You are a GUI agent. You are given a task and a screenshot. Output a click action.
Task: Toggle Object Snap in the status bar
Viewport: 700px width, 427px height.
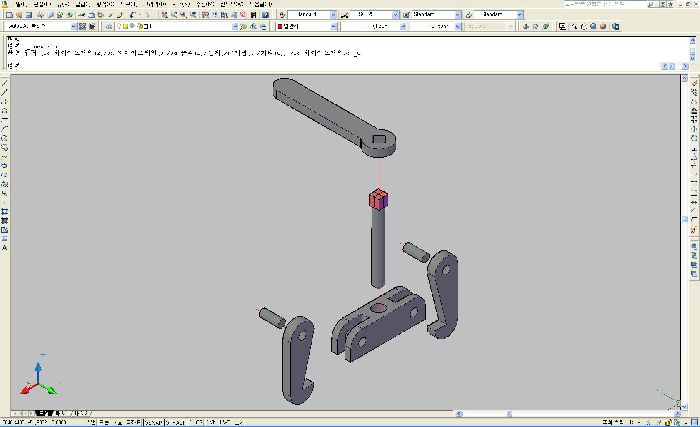153,422
